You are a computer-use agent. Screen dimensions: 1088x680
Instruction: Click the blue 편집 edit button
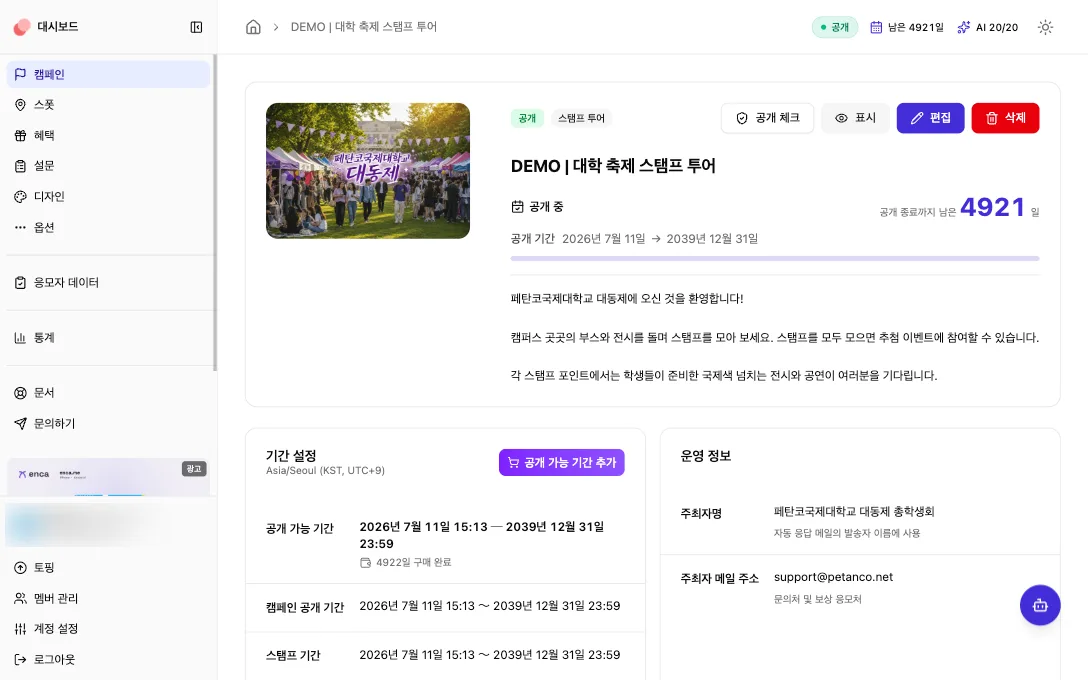930,118
